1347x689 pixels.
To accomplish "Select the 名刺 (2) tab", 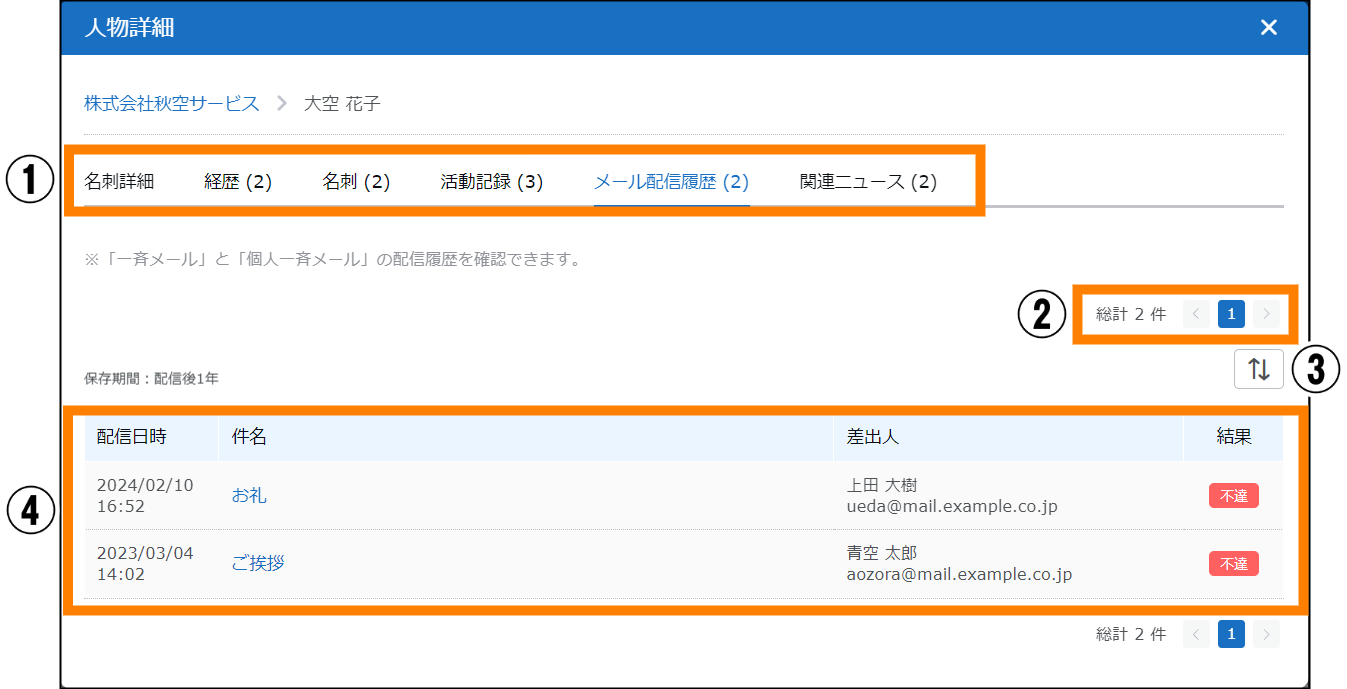I will click(x=356, y=182).
